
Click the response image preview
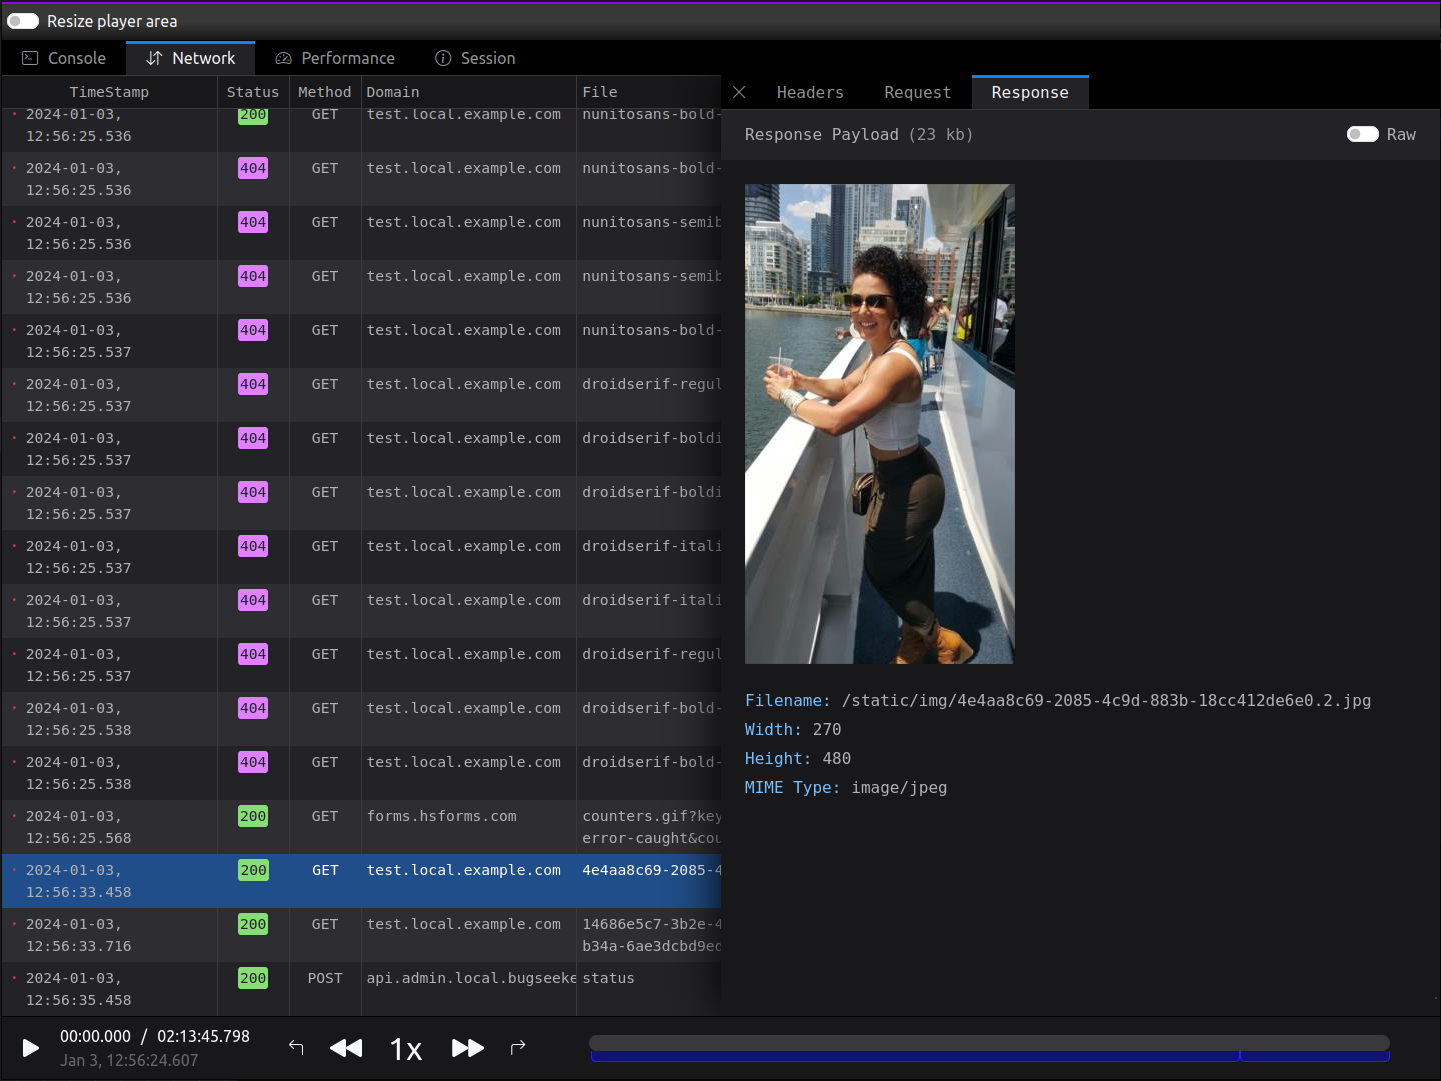tap(879, 423)
